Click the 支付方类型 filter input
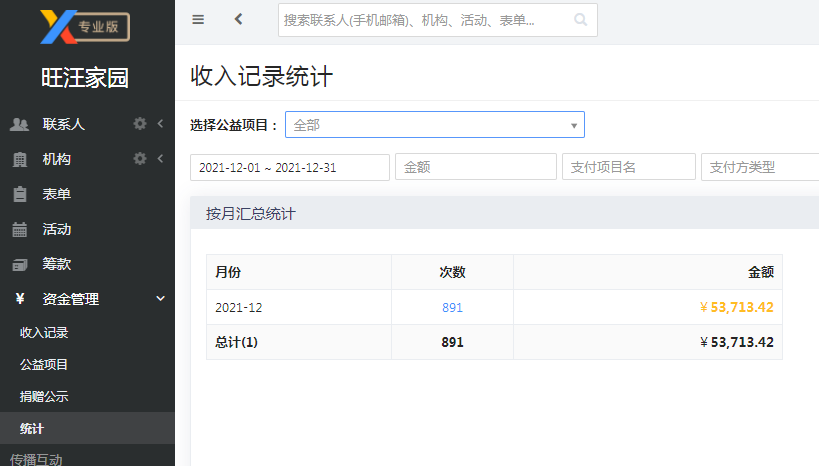The image size is (819, 466). 760,167
